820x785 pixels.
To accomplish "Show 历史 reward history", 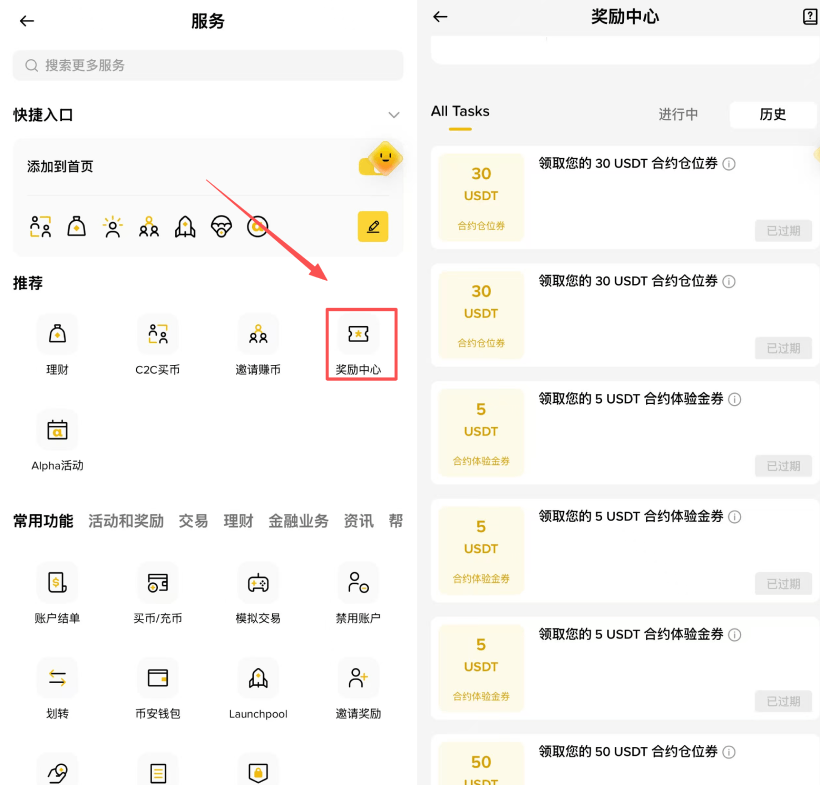I will pos(773,115).
